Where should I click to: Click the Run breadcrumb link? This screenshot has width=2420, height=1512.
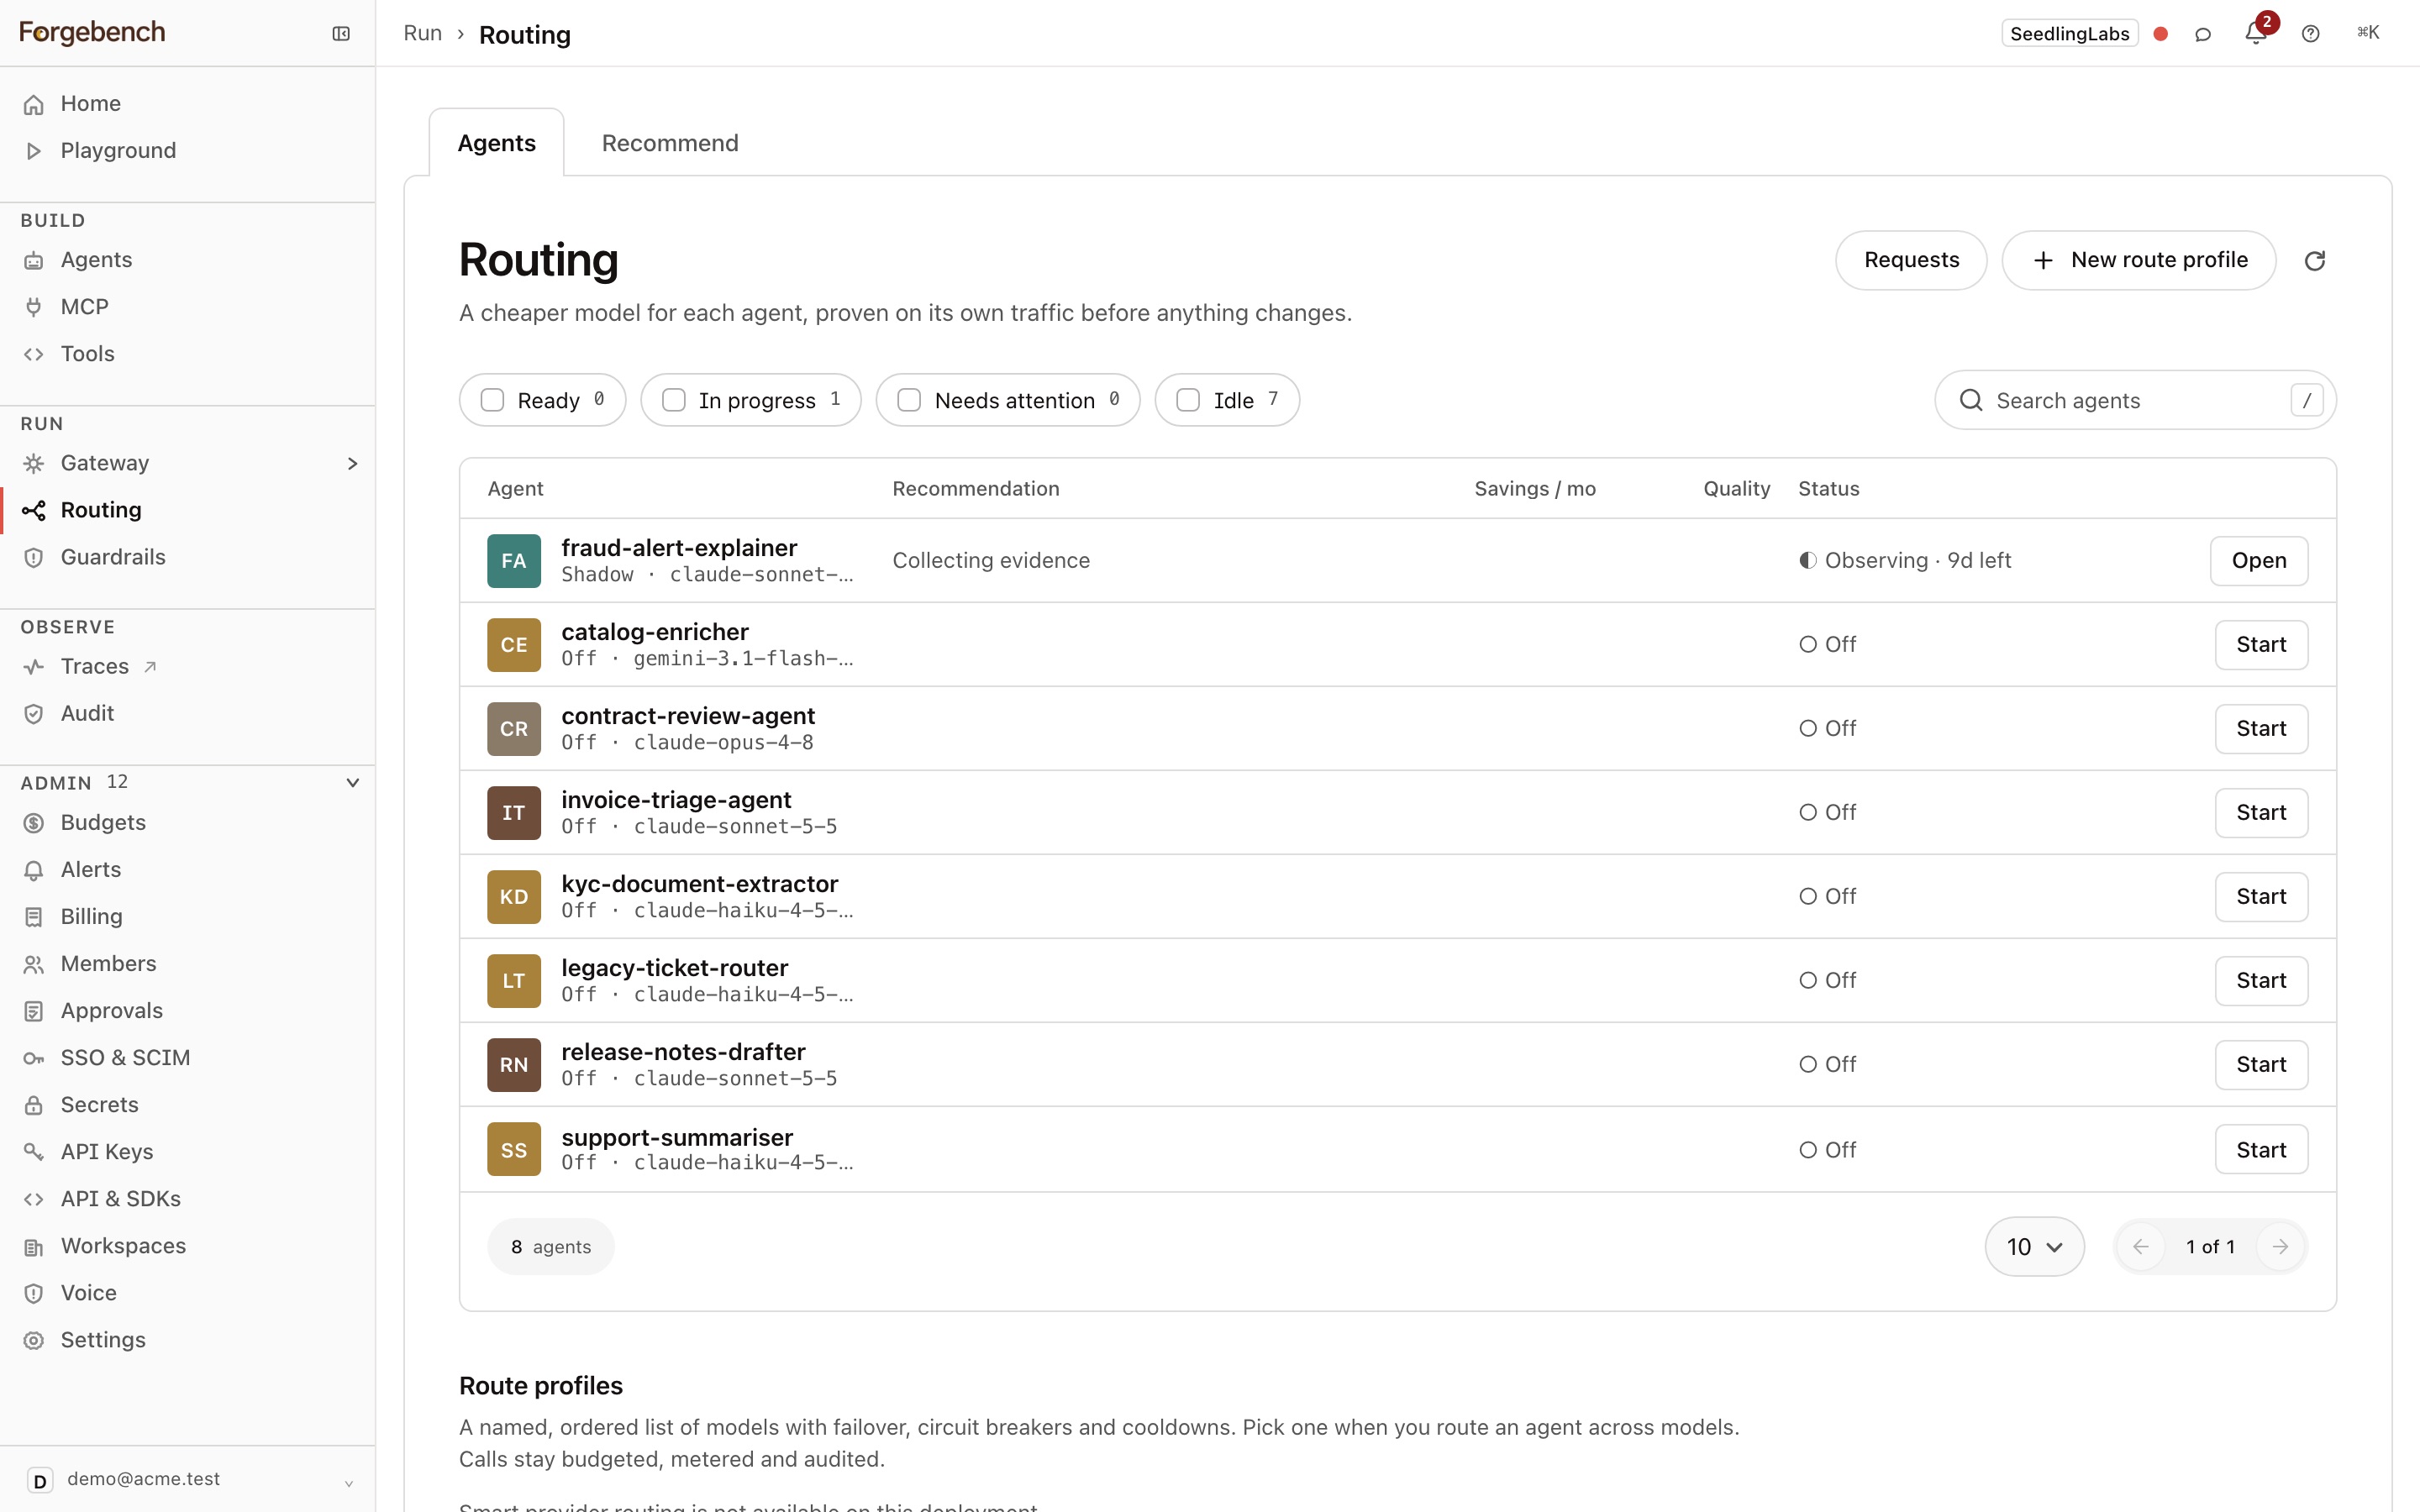[x=423, y=34]
